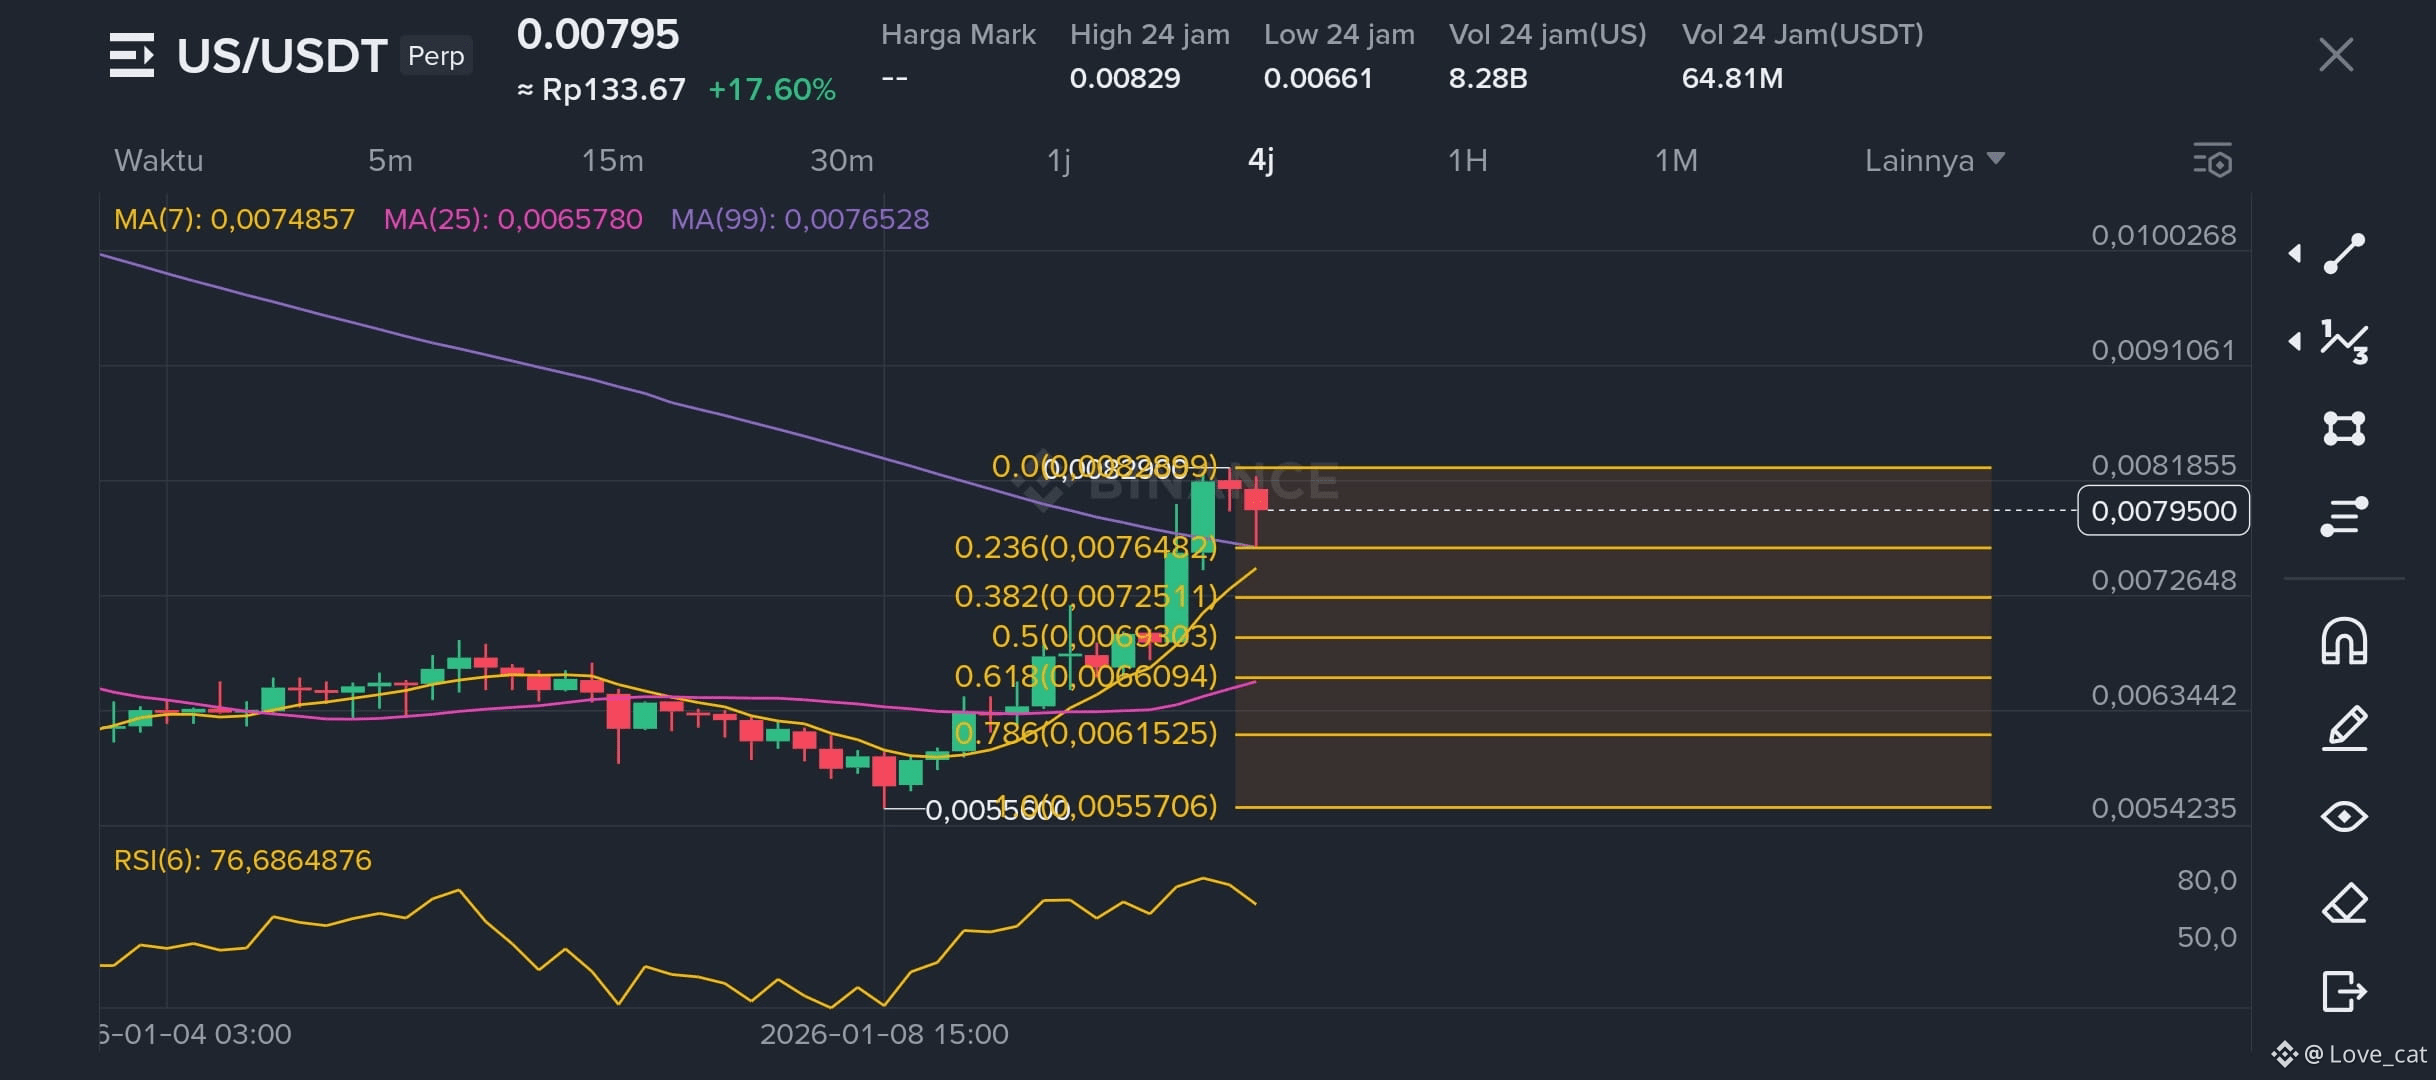Click the current price tag 0,0079500

coord(2163,511)
